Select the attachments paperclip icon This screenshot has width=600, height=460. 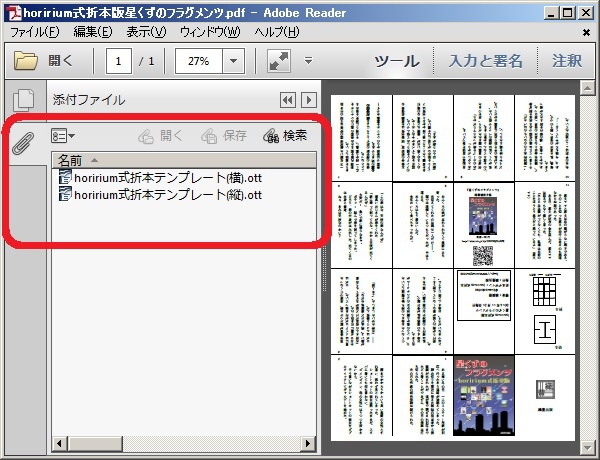(23, 143)
